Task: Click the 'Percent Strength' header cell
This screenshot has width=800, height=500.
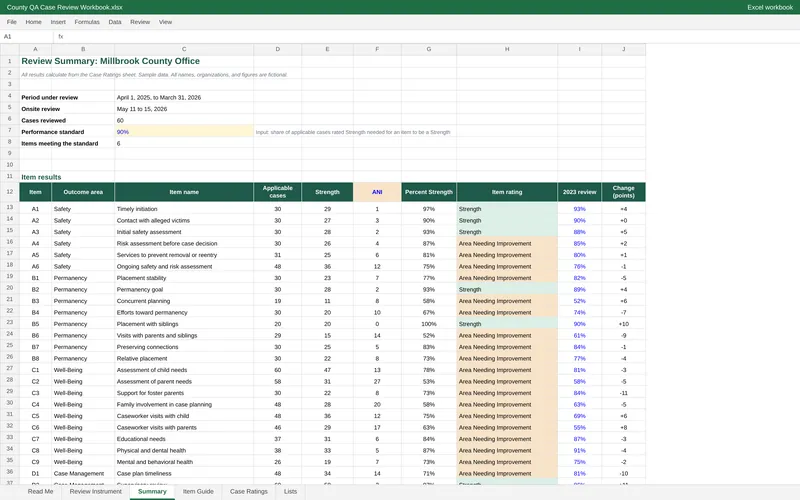Action: pos(429,192)
